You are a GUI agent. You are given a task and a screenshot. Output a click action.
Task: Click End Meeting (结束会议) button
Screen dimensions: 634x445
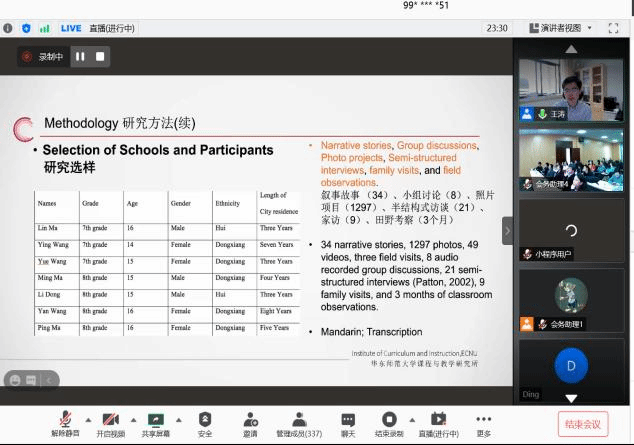pos(583,424)
